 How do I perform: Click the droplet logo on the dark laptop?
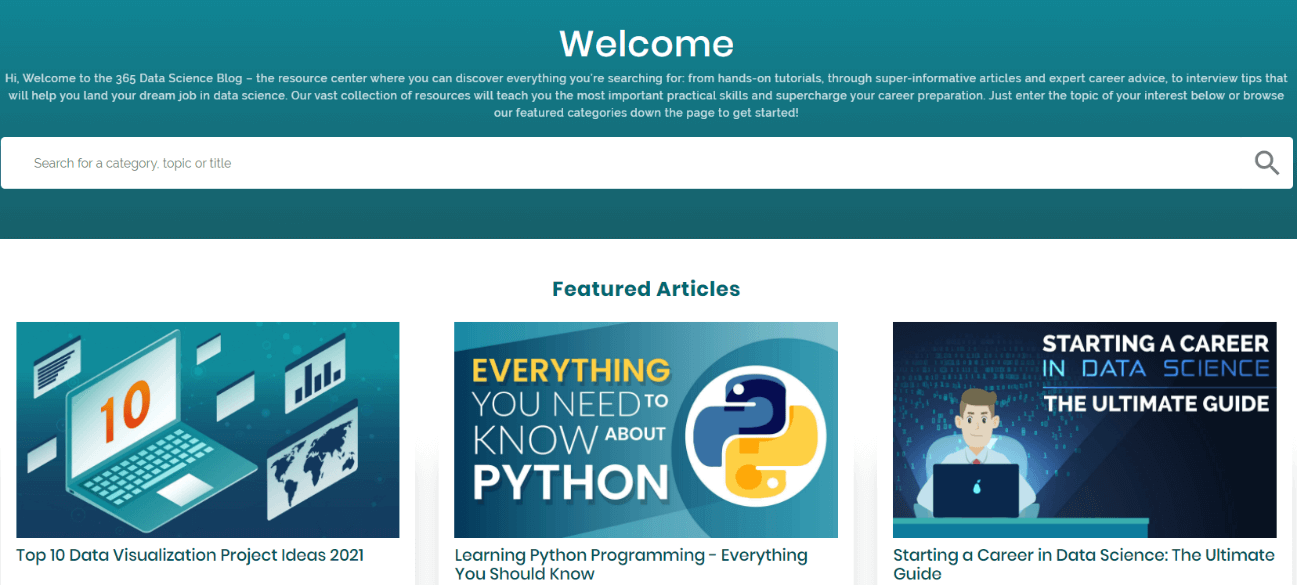975,489
